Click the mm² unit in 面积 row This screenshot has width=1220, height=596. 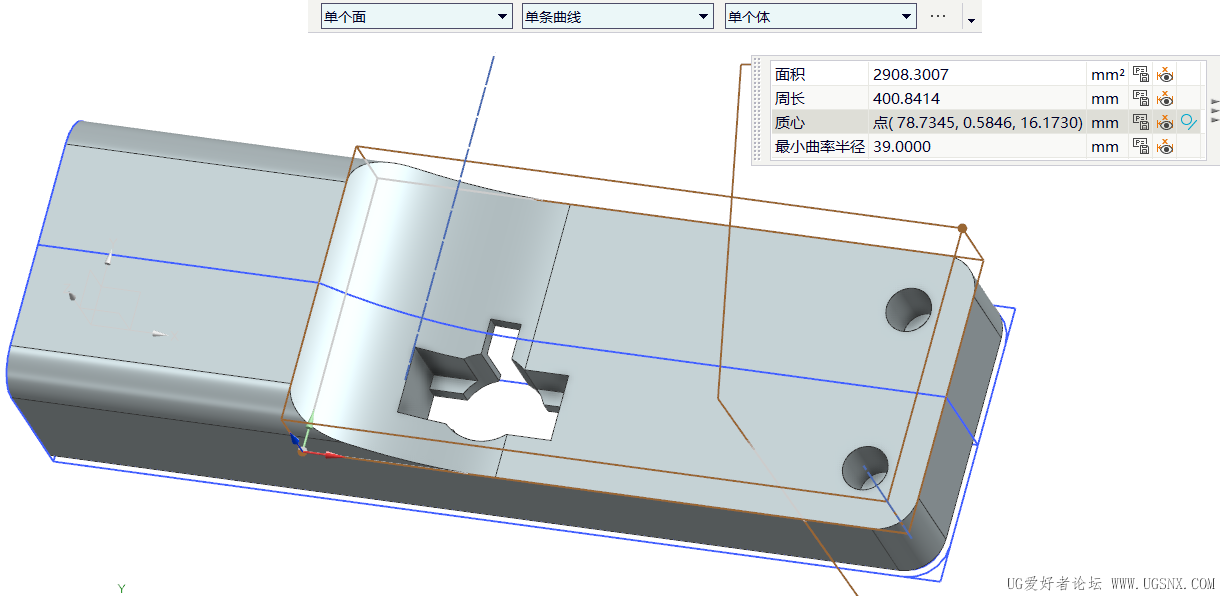coord(1107,74)
